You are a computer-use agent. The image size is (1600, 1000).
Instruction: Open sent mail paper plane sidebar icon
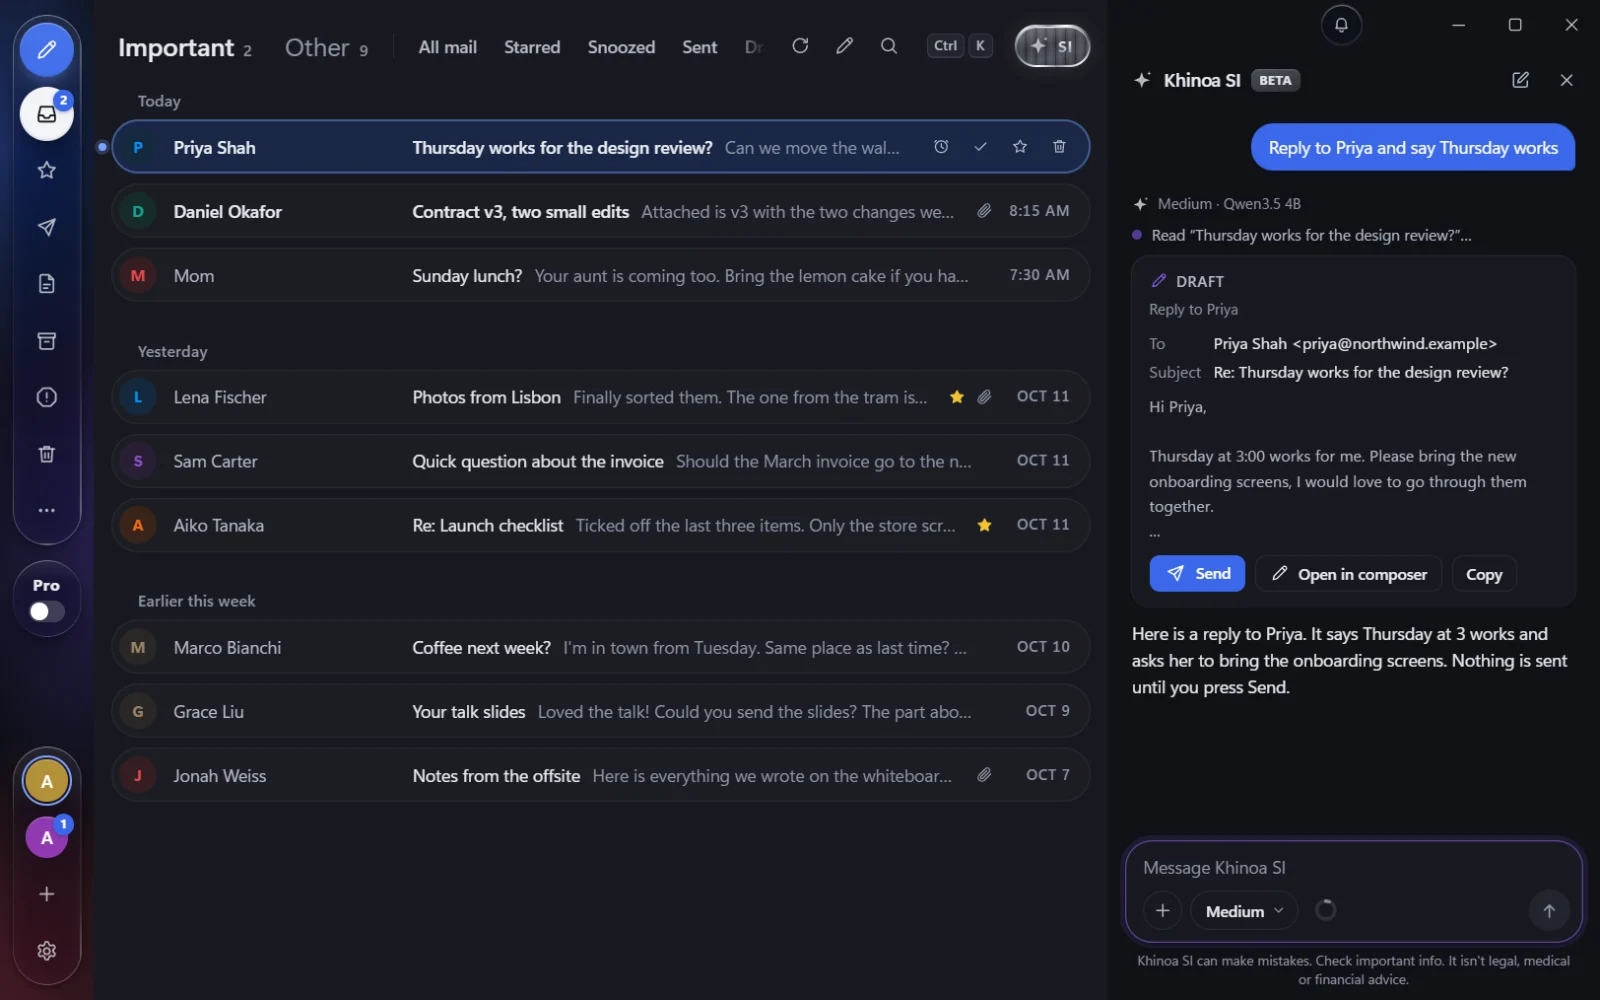click(46, 227)
